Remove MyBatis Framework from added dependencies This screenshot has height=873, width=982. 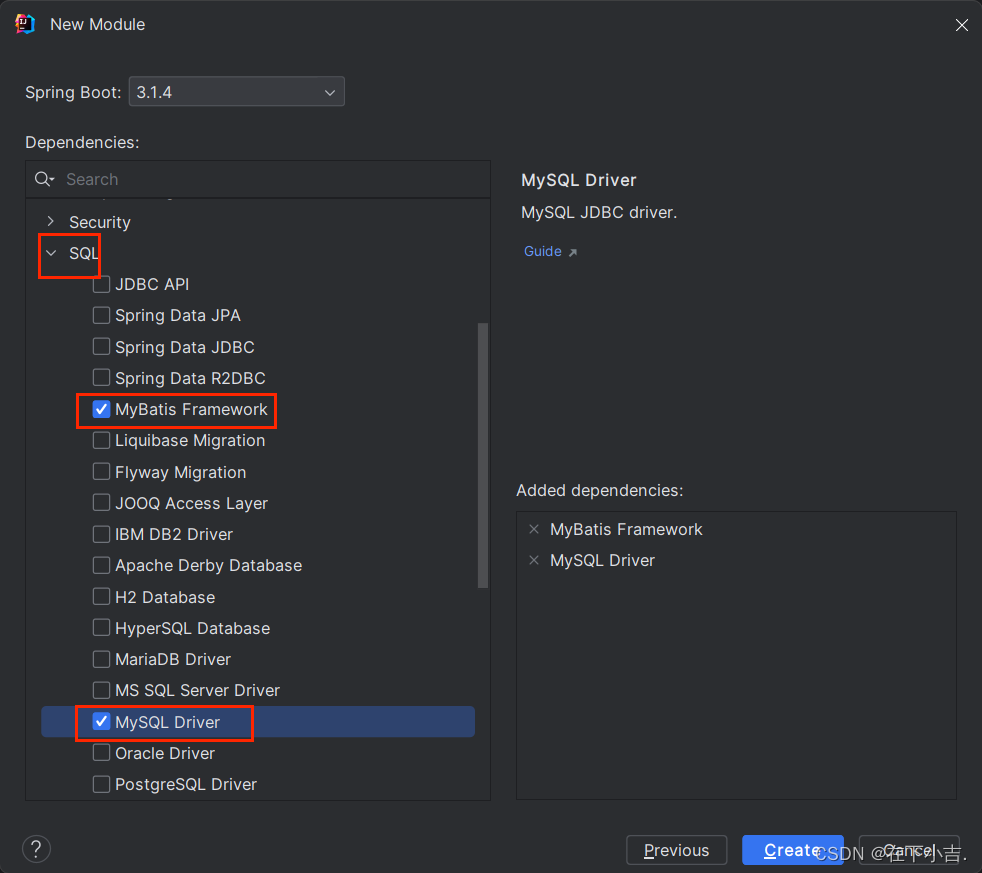tap(534, 529)
